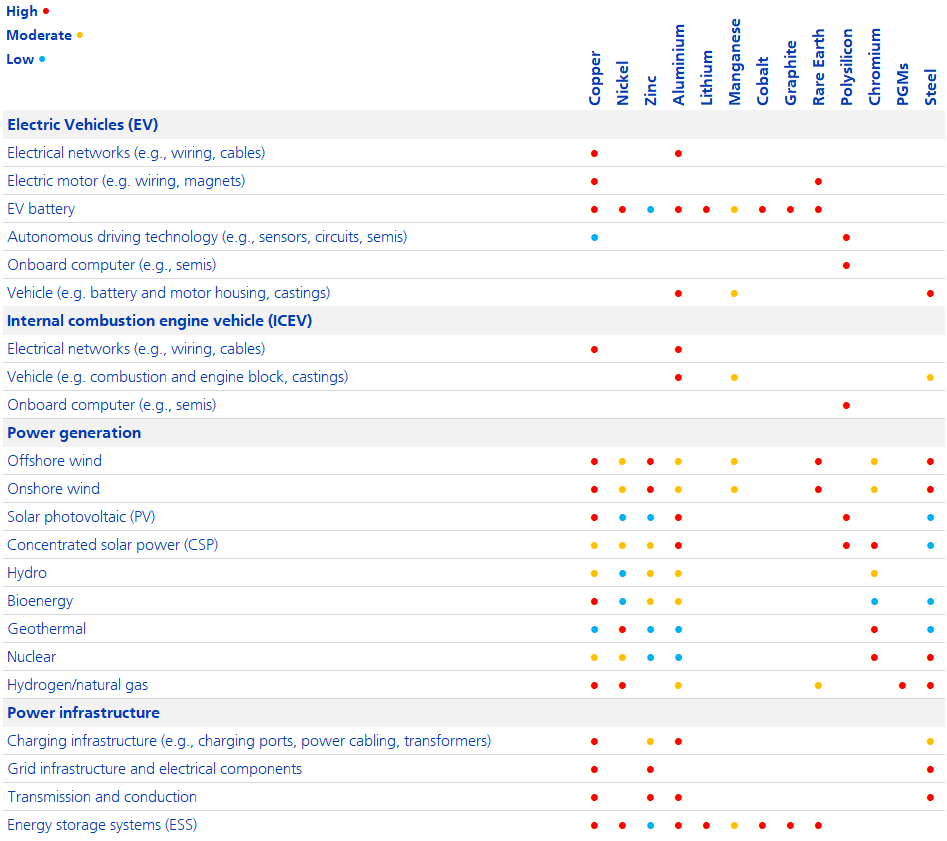The width and height of the screenshot is (947, 841).
Task: Select the Electric Vehicles (EV) section heading
Action: [x=83, y=125]
